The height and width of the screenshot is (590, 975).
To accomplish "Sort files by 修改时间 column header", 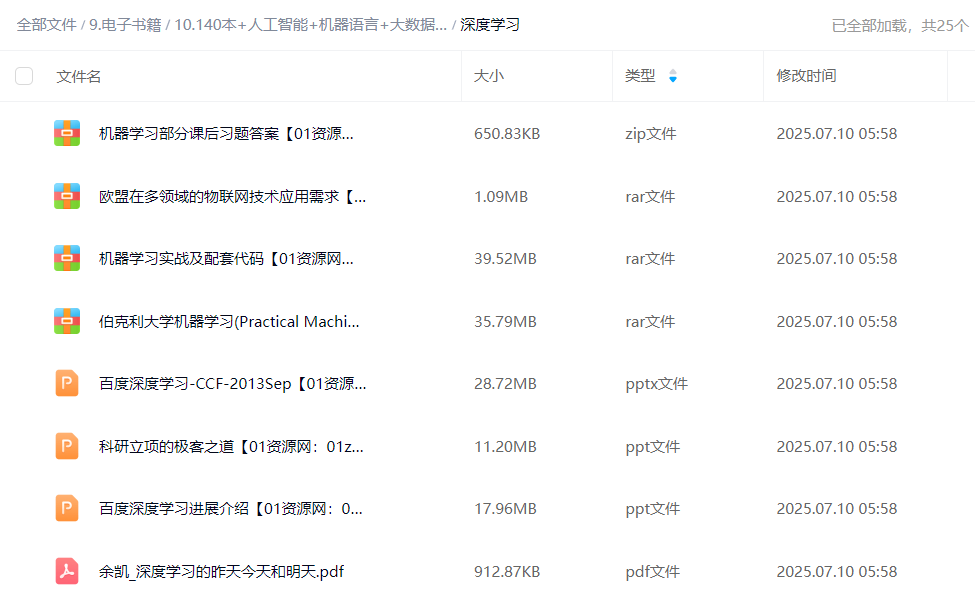I will pyautogui.click(x=806, y=76).
